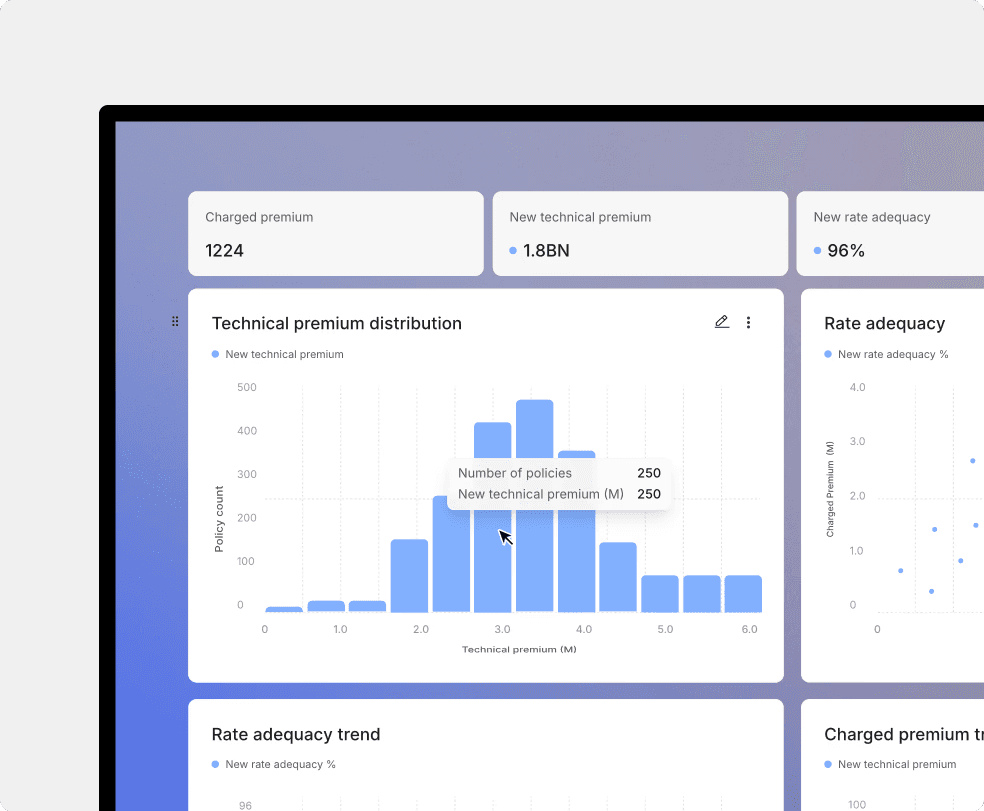Click the 'New technical premium (M)' tooltip row

click(559, 494)
